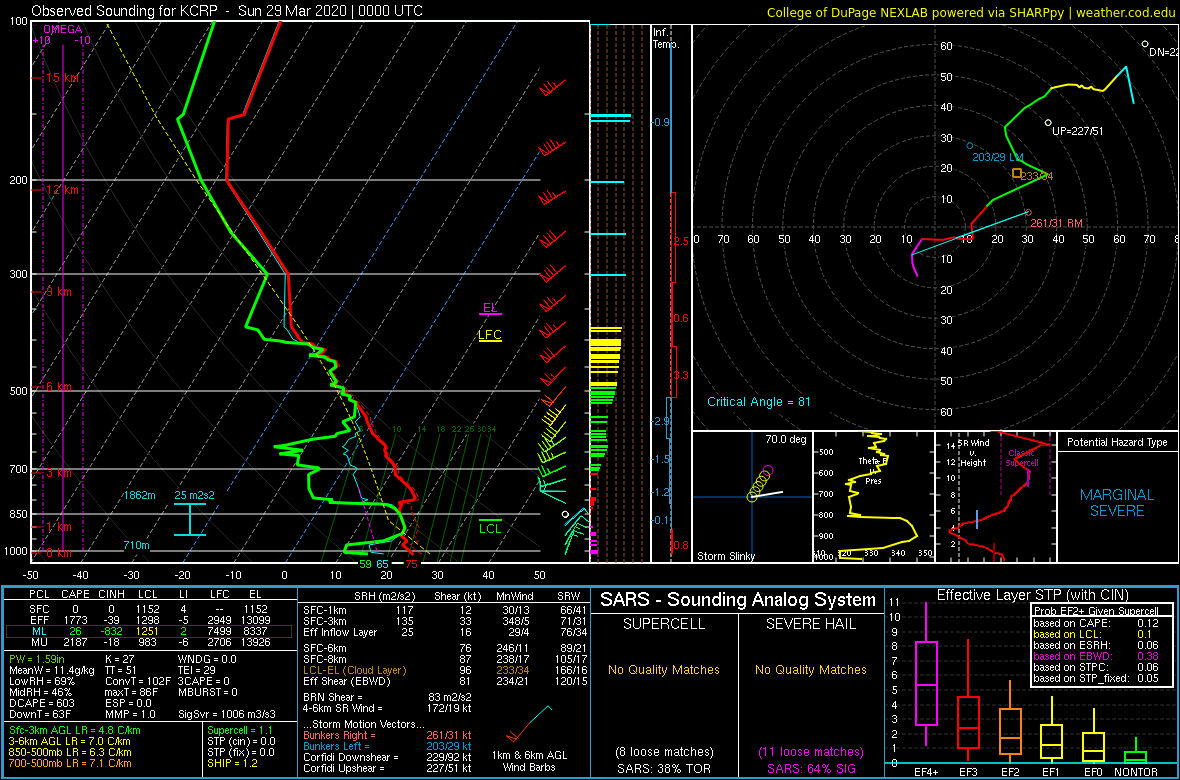The width and height of the screenshot is (1180, 780).
Task: Click the orange "LCL-EL (Cloud Layer)" row
Action: (444, 670)
